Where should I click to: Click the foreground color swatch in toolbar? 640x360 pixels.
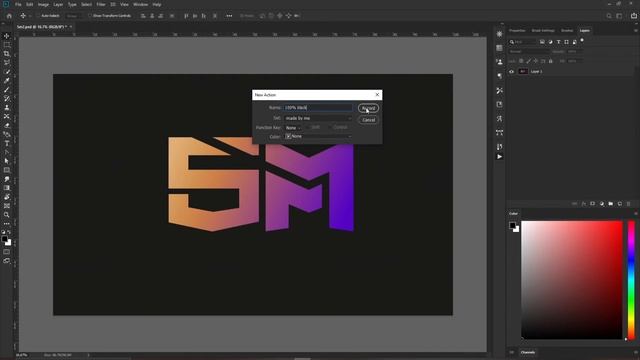click(x=4, y=239)
